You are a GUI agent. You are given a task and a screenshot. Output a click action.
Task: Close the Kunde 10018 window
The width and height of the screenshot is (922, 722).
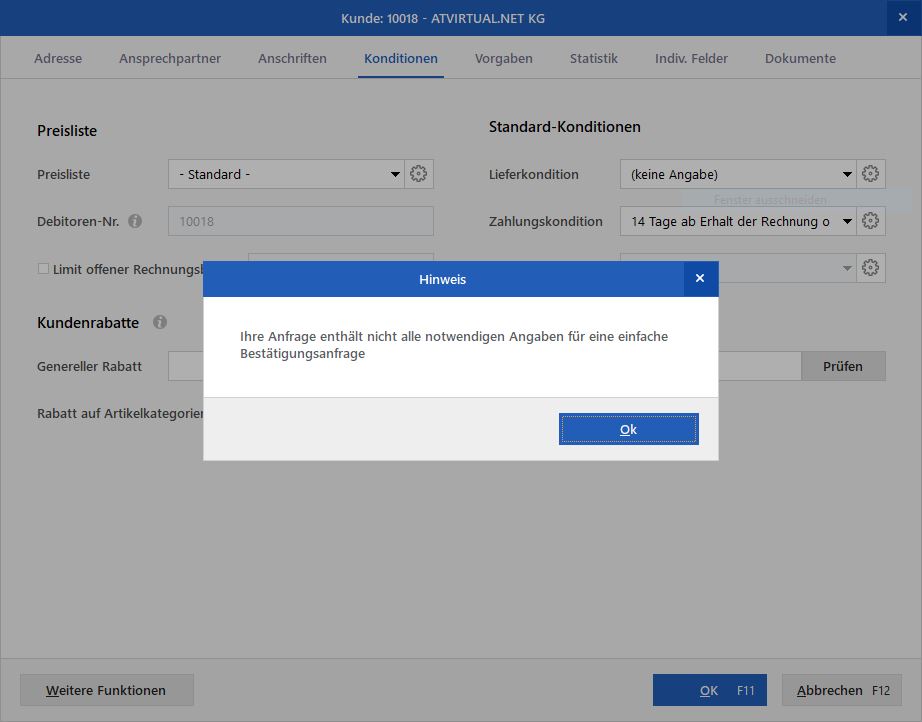click(903, 18)
